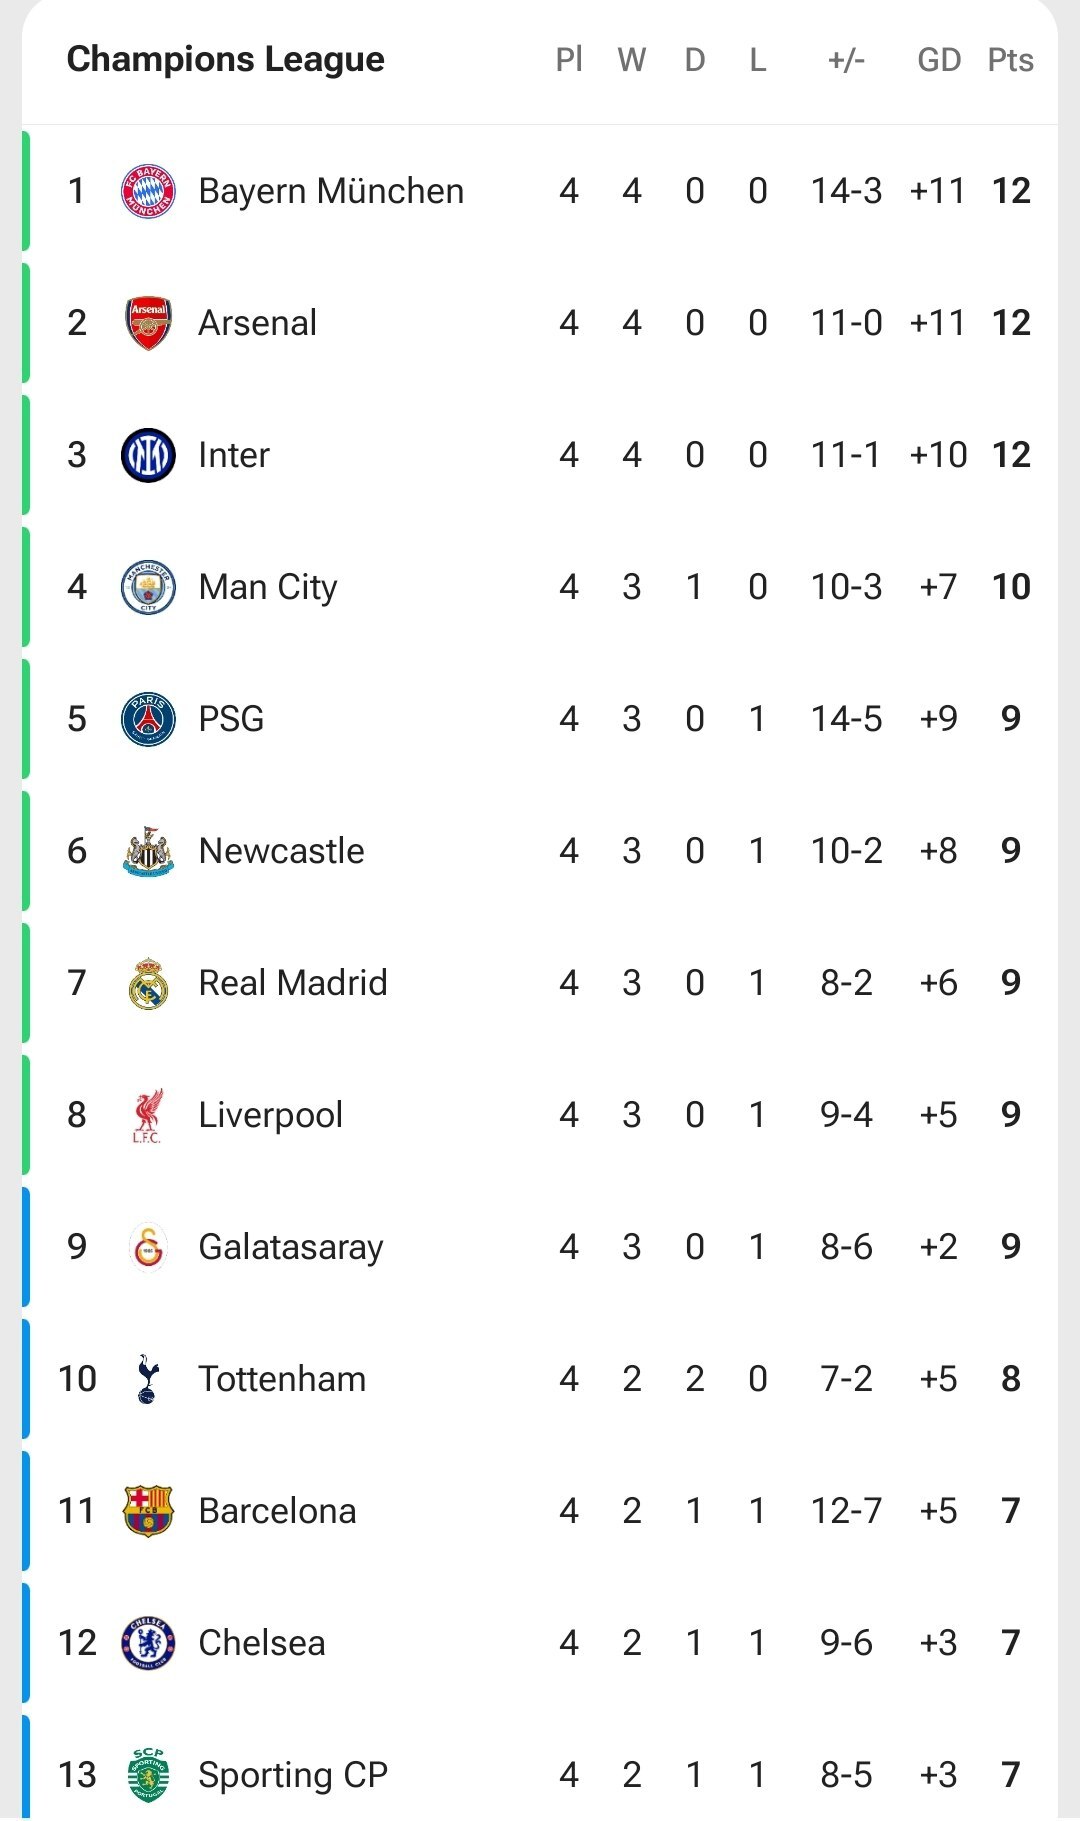Click the Bayern München club crest

point(148,191)
